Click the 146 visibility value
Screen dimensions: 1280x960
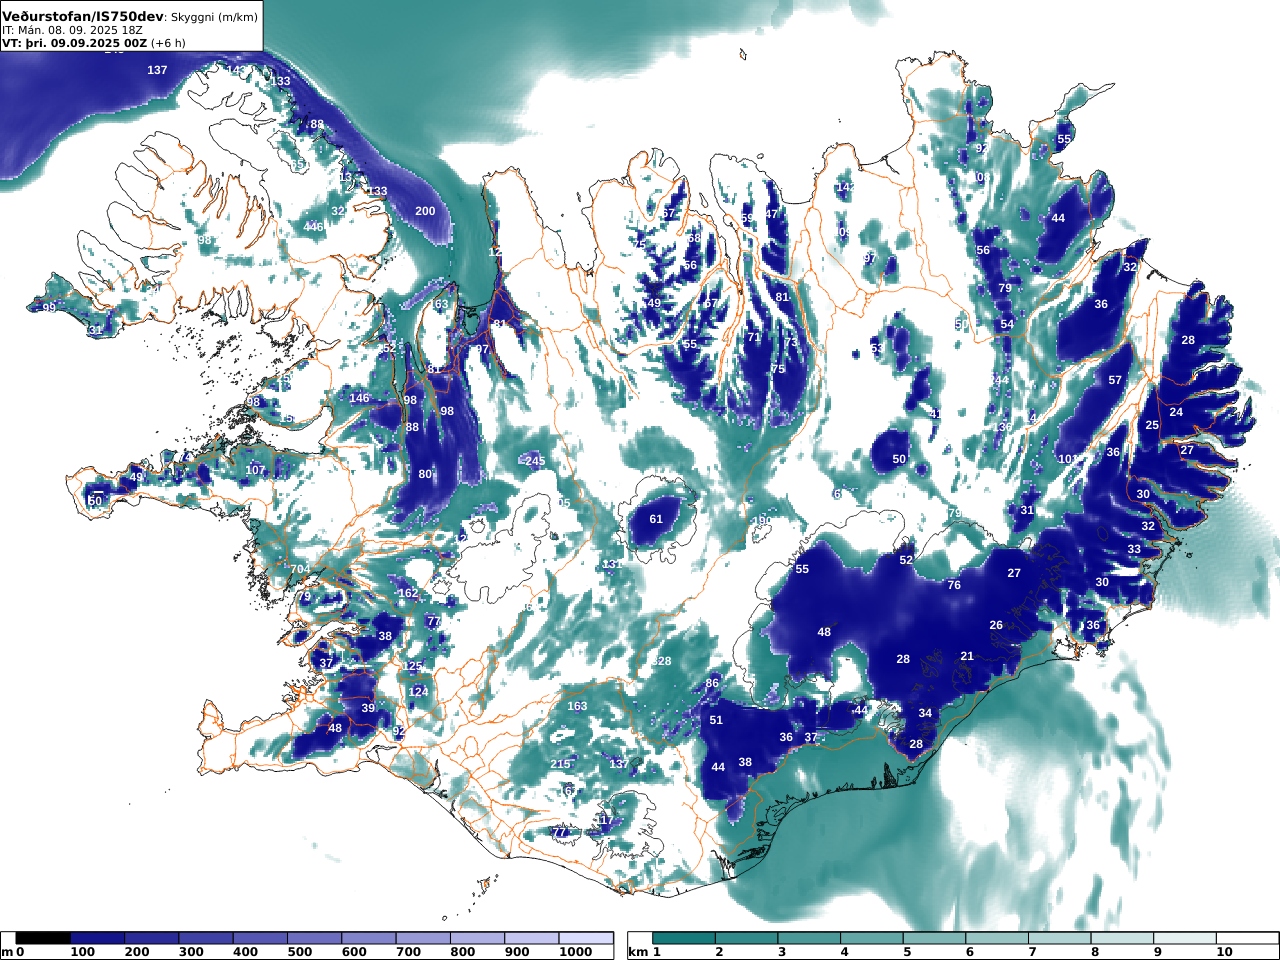point(359,398)
